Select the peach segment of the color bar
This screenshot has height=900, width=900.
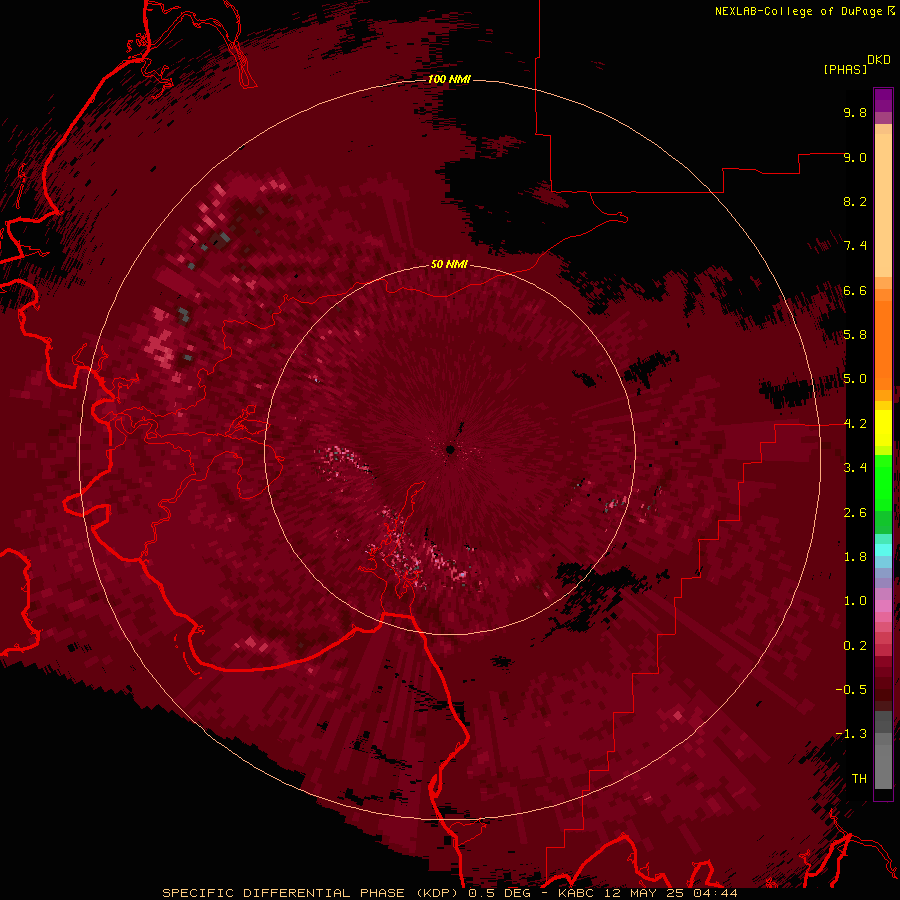pos(883,205)
